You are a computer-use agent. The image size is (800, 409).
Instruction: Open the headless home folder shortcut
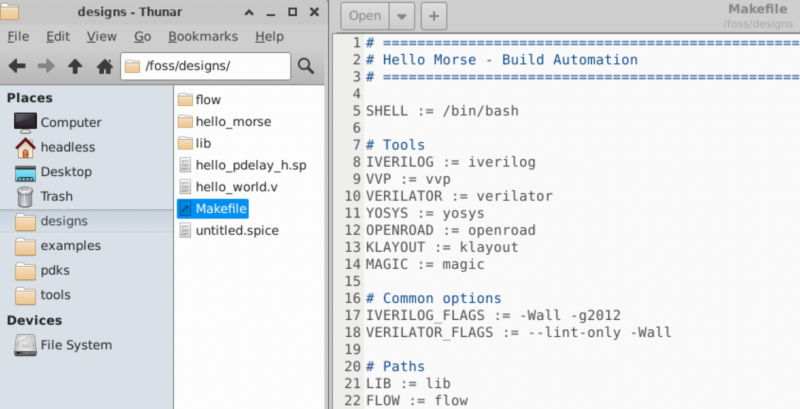pyautogui.click(x=67, y=147)
